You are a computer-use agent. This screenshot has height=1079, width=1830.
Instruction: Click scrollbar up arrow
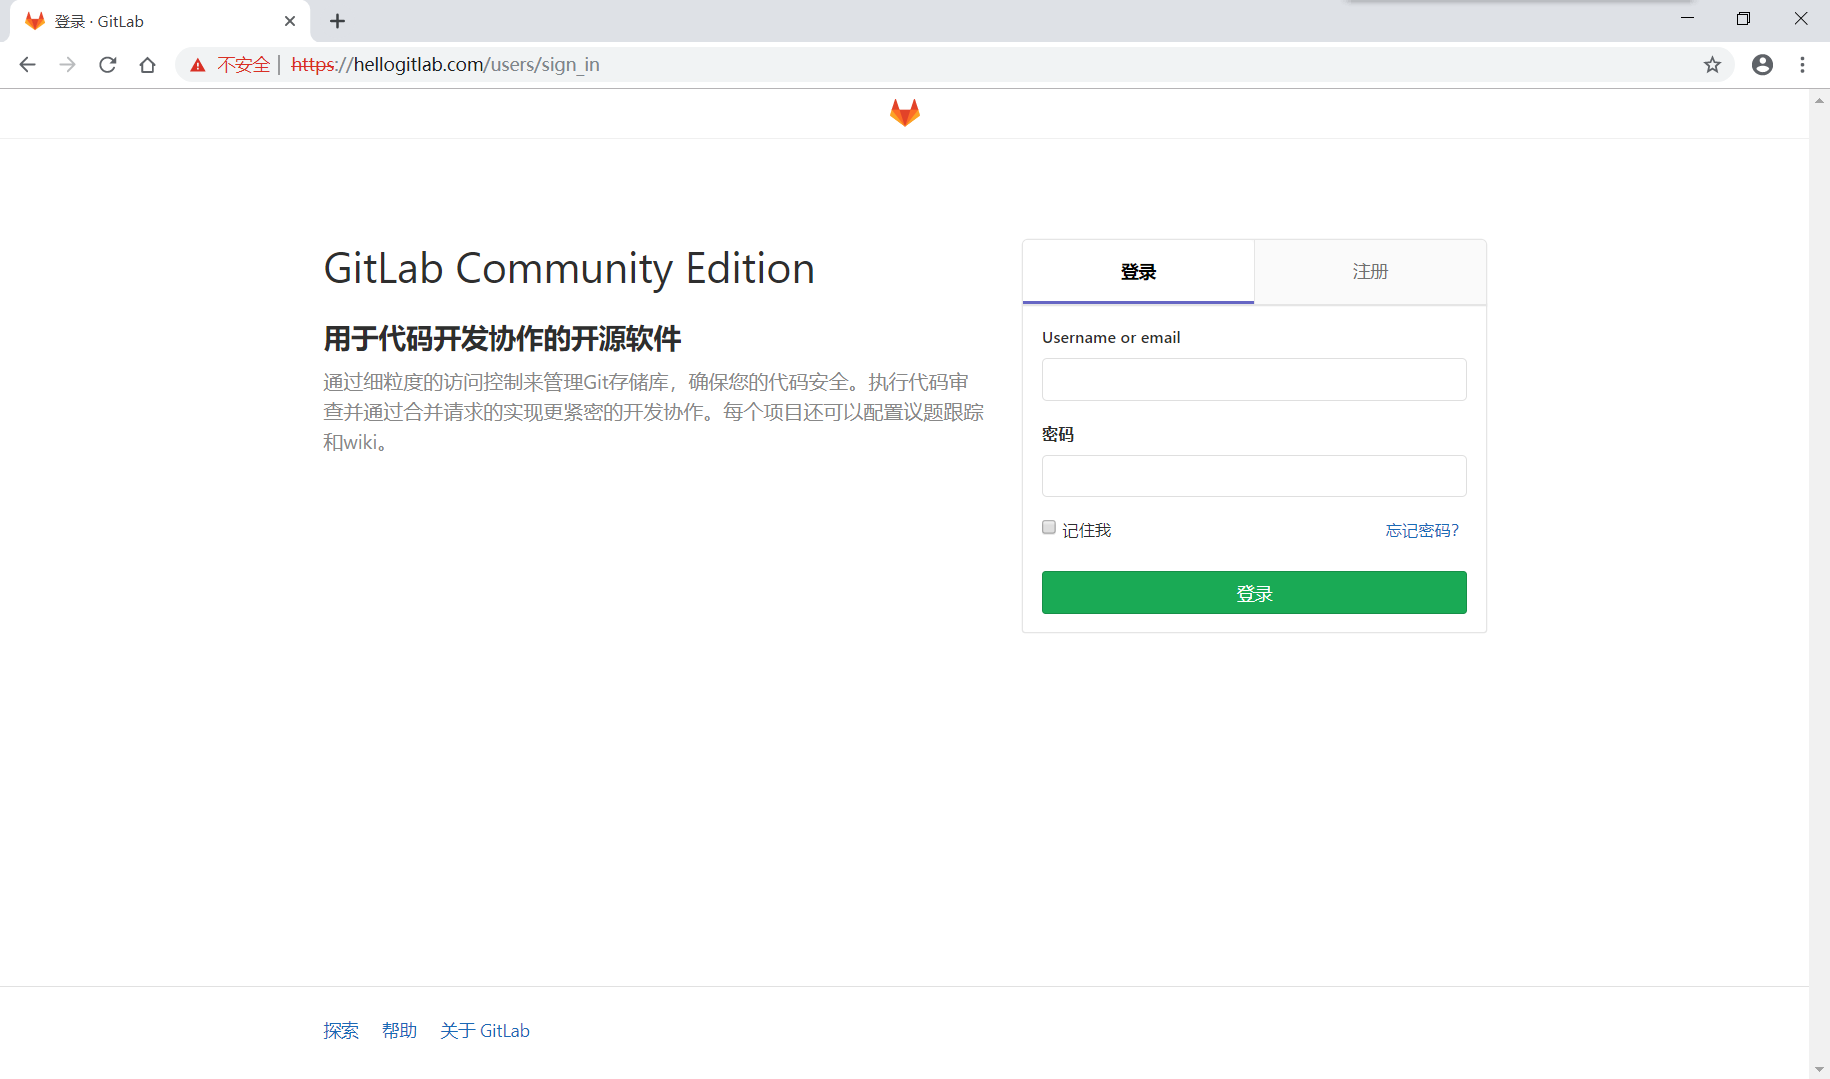click(1819, 99)
